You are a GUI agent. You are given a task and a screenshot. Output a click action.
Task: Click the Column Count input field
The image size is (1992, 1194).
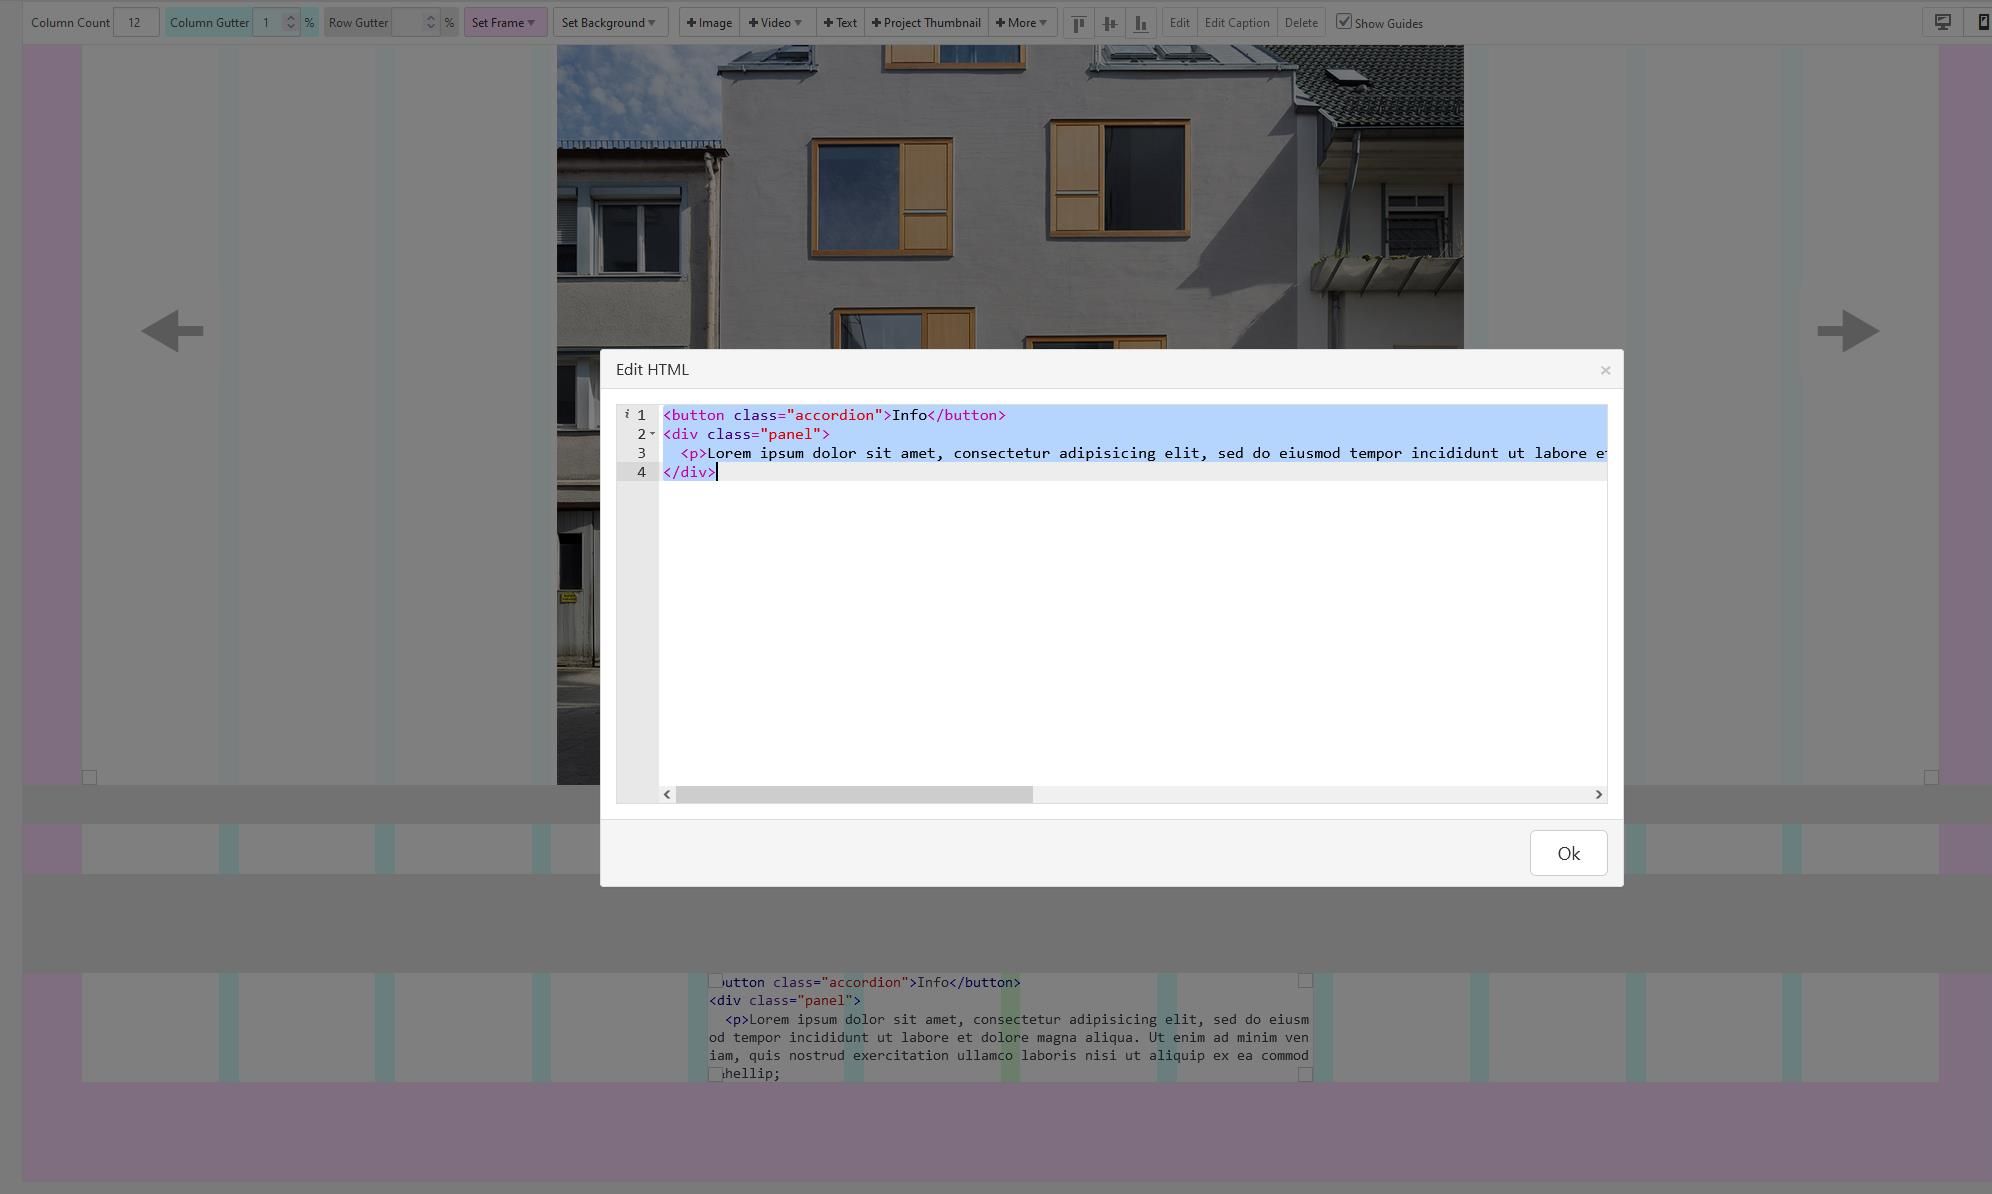pyautogui.click(x=135, y=23)
